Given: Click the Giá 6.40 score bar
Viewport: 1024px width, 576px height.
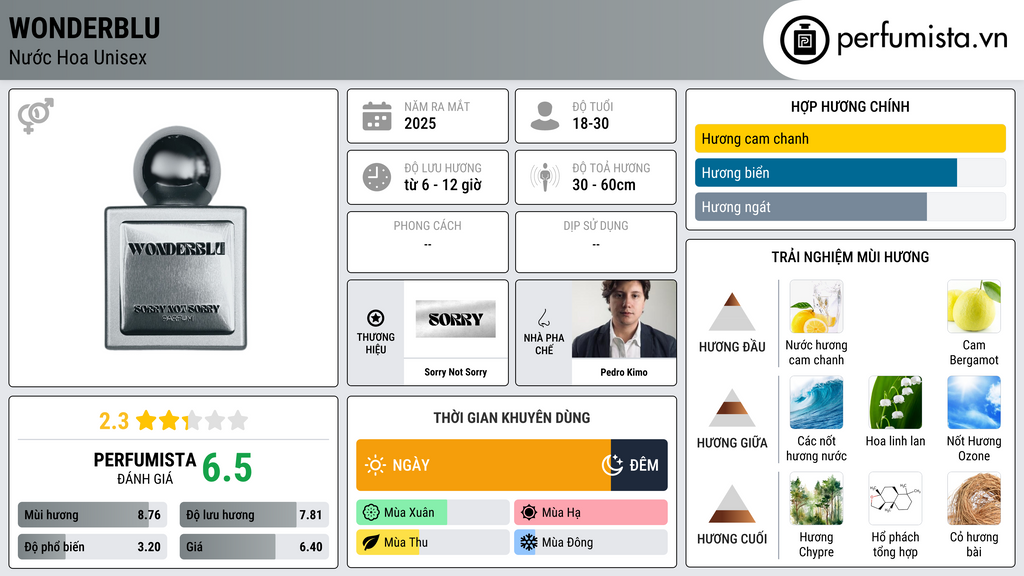Looking at the screenshot, I should pyautogui.click(x=254, y=547).
